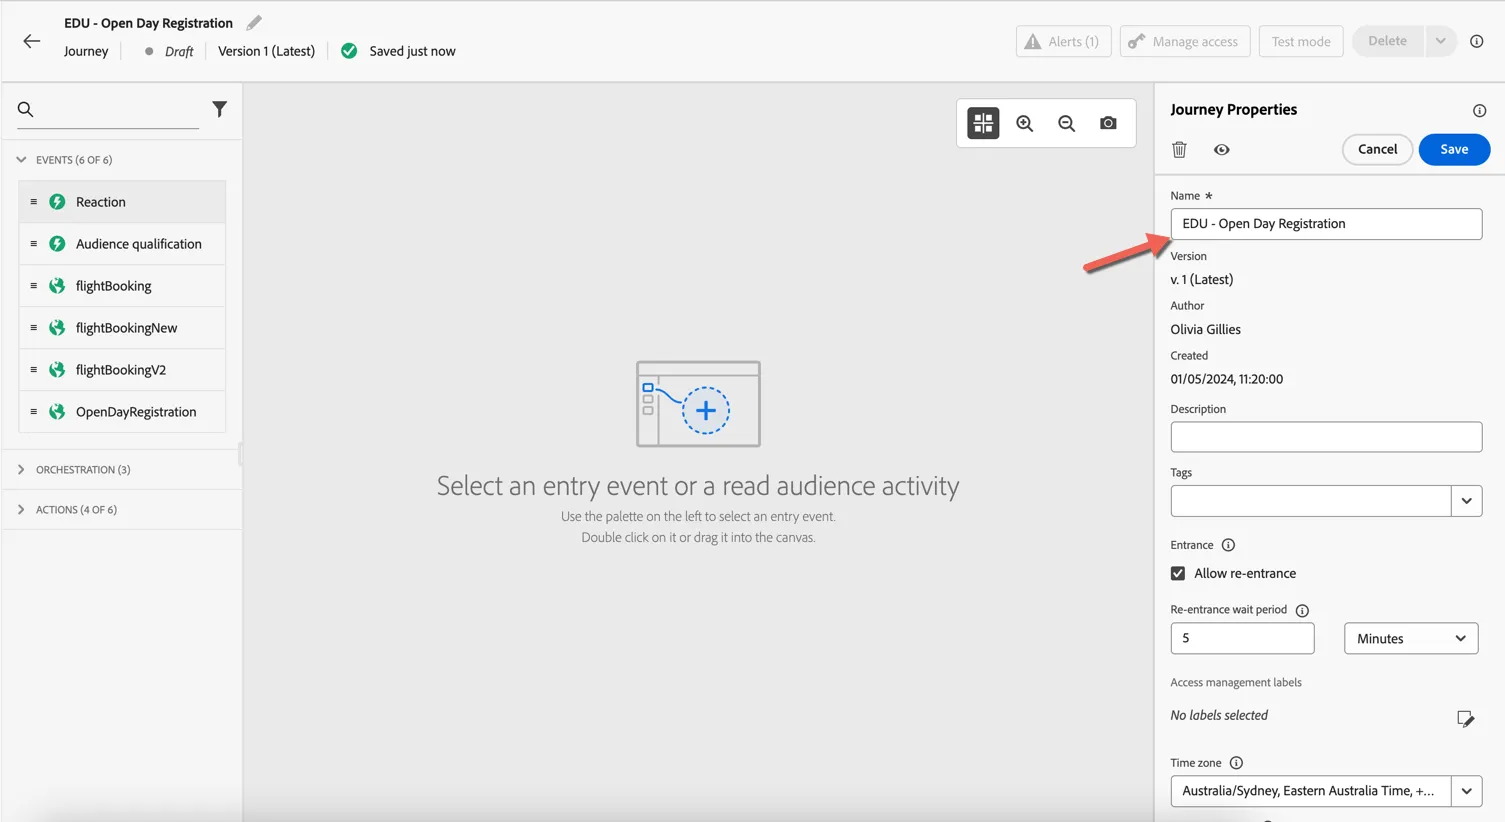Toggle the eye icon in Journey Properties
The width and height of the screenshot is (1505, 822).
pyautogui.click(x=1222, y=149)
